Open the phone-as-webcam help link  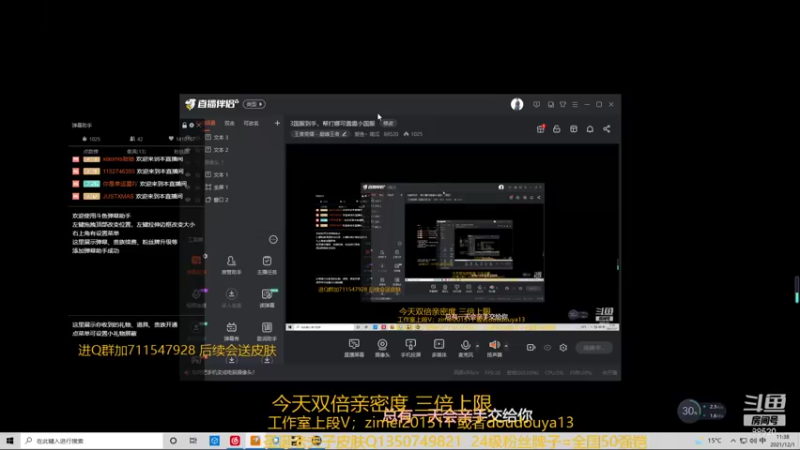point(219,372)
